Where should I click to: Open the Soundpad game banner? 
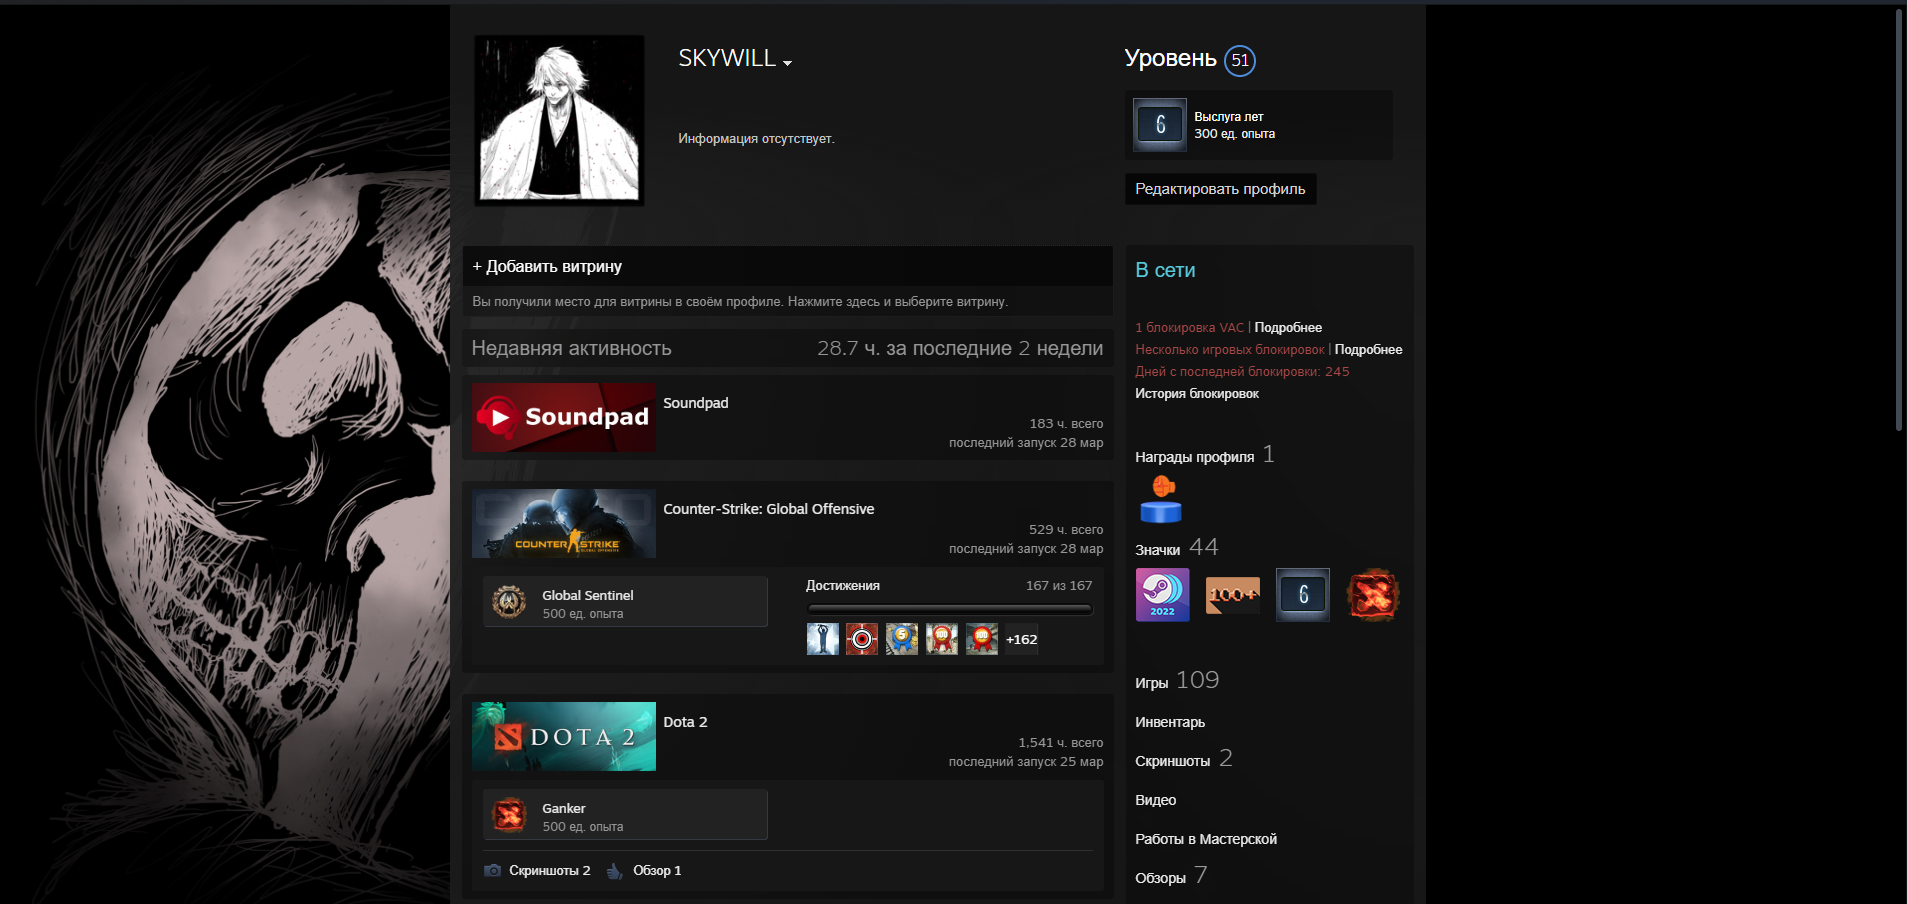pos(564,417)
